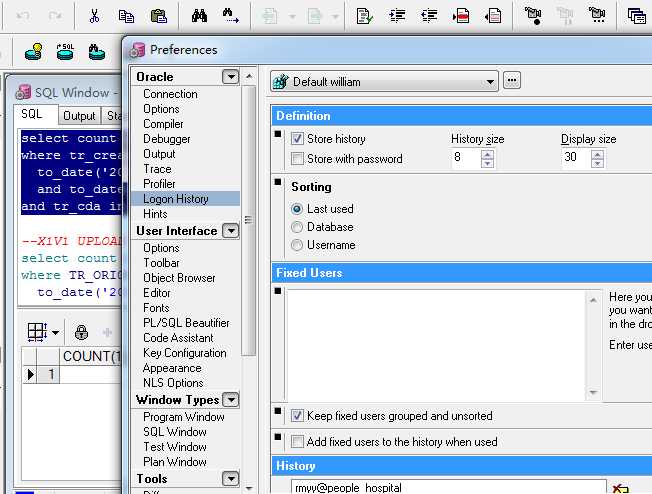The height and width of the screenshot is (494, 652).
Task: Click the Find next binoculars-arrow icon
Action: pyautogui.click(x=230, y=16)
